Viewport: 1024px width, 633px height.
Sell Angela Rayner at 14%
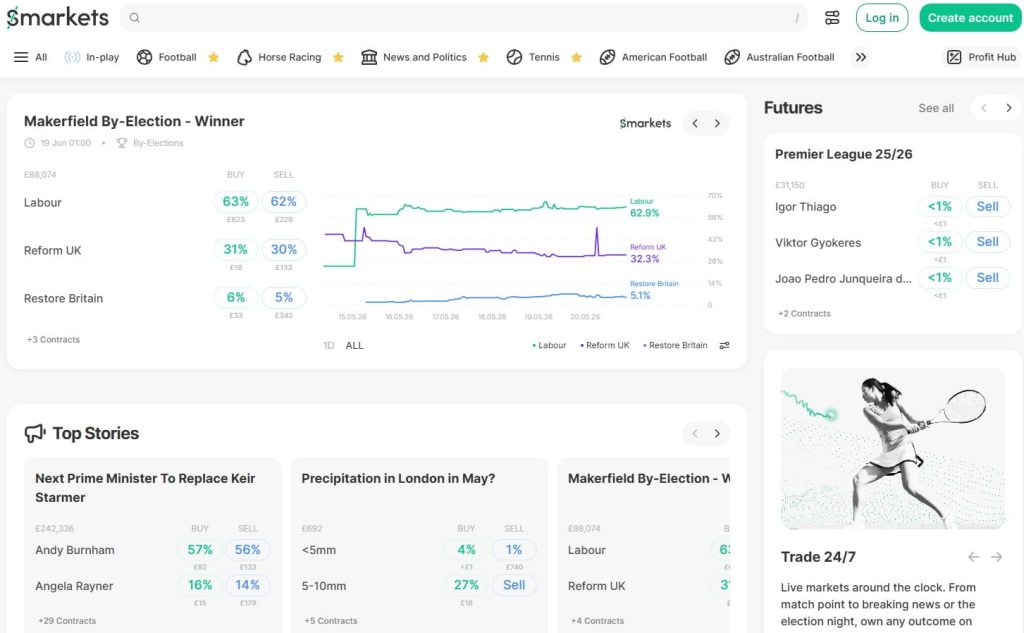coord(248,585)
